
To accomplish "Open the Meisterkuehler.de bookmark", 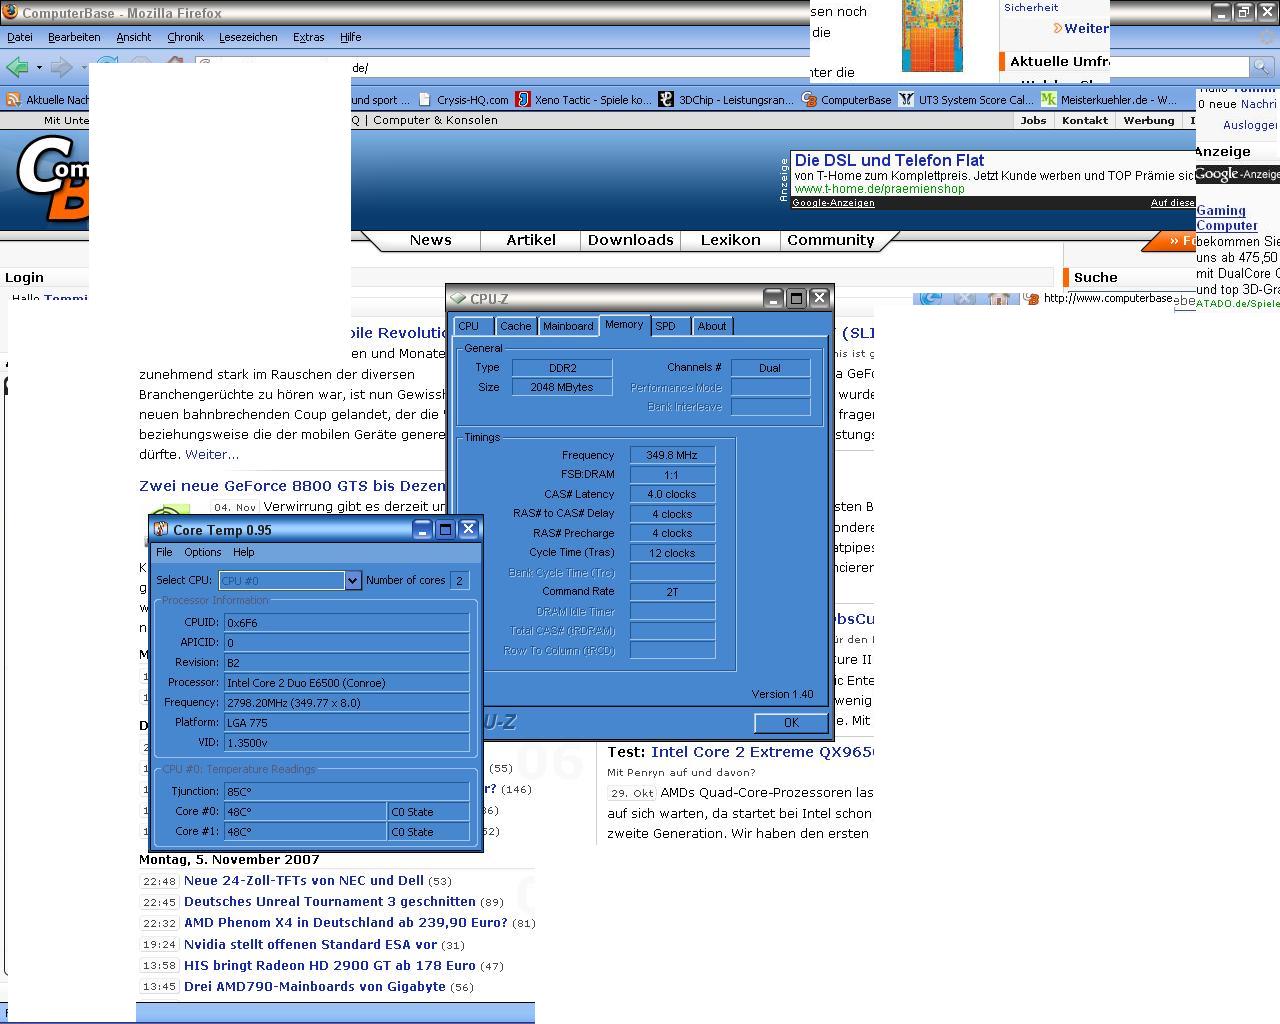I will tap(1109, 99).
